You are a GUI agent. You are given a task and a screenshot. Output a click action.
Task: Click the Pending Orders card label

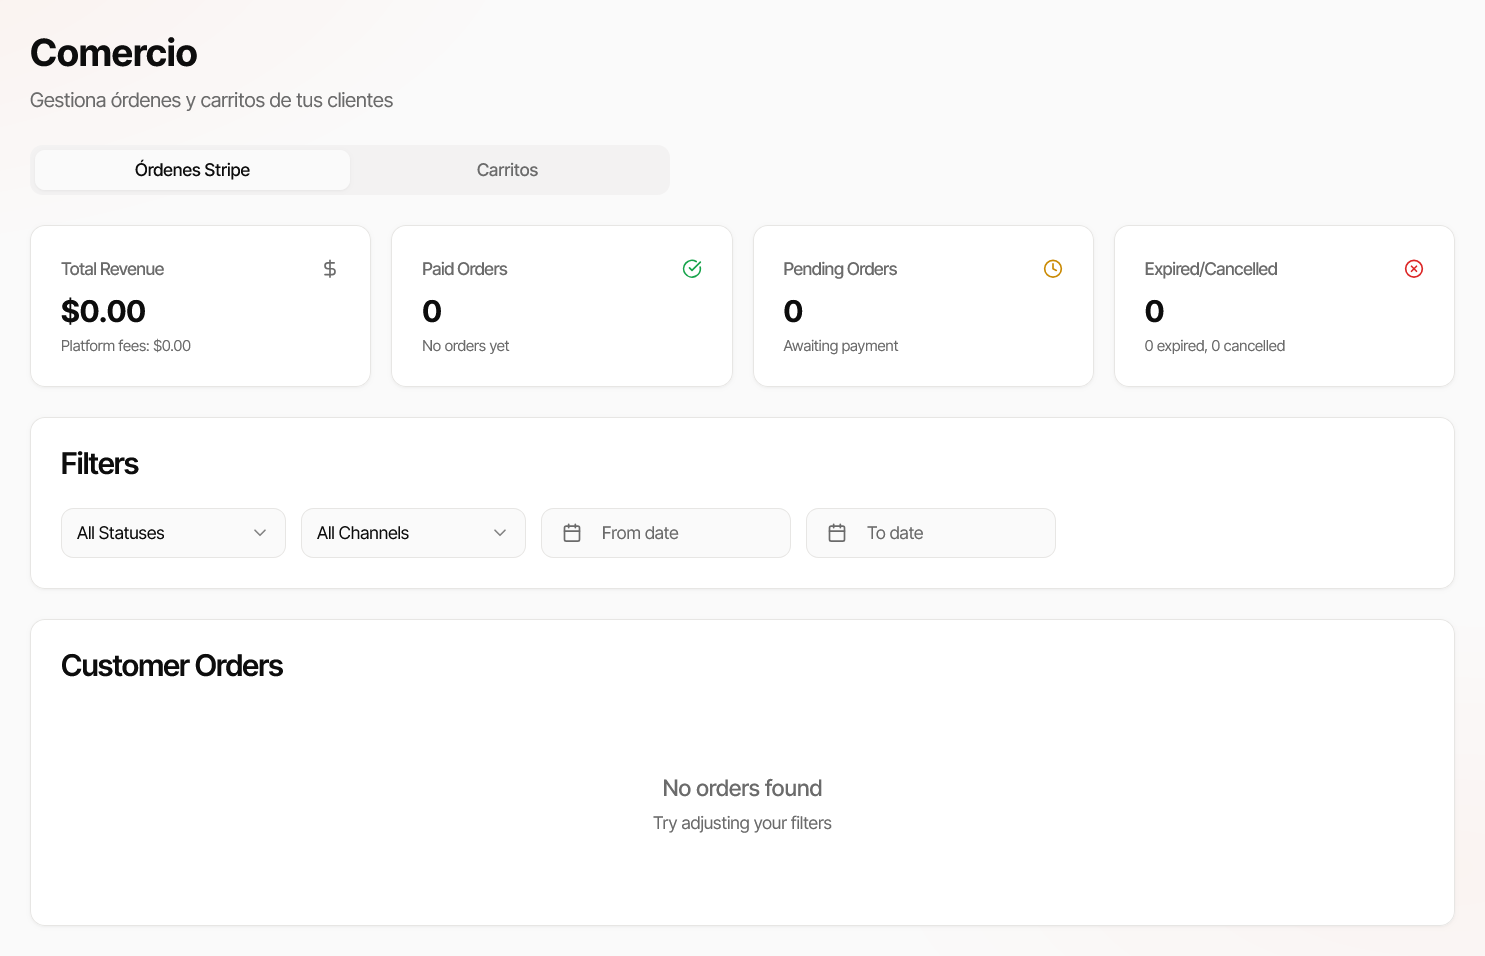click(x=840, y=269)
